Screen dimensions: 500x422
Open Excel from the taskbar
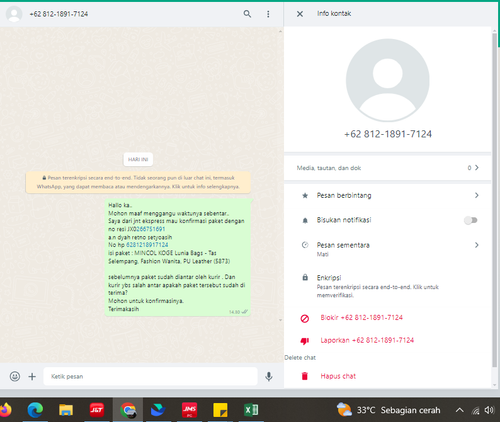click(251, 410)
